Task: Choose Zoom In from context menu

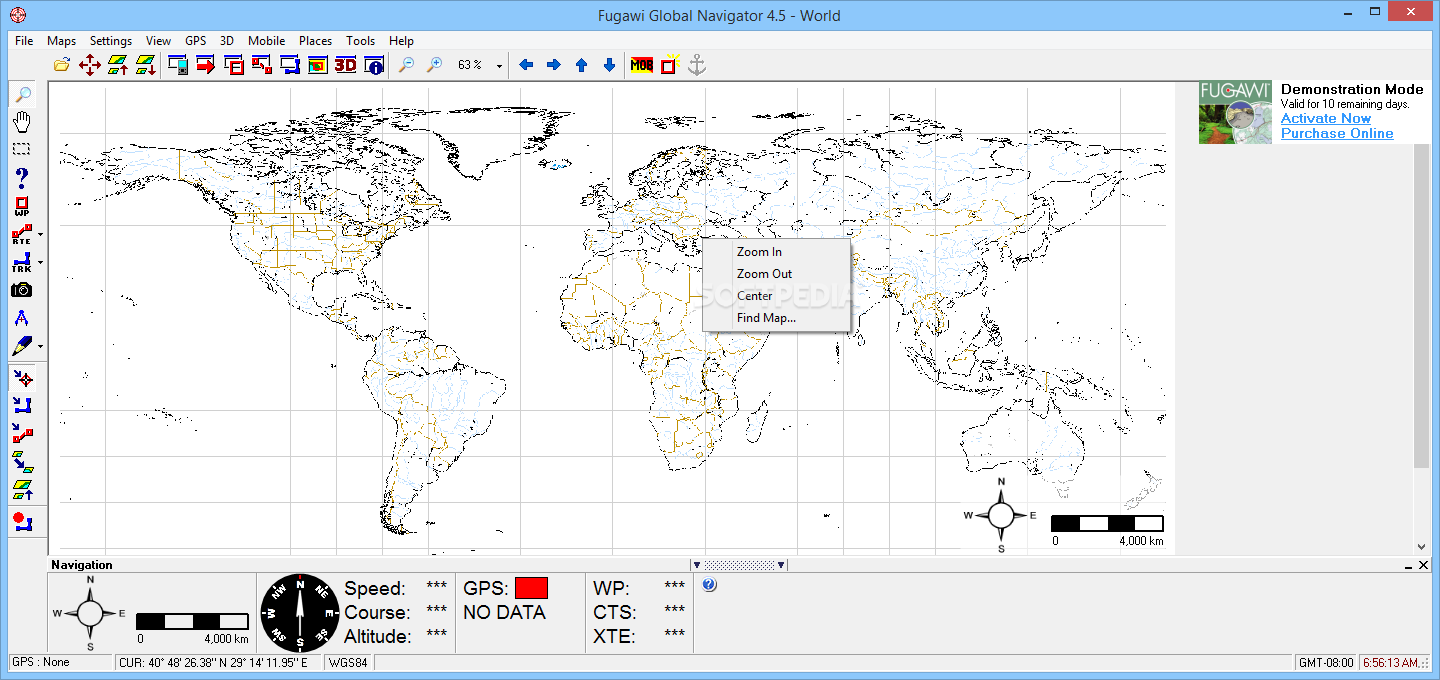Action: tap(776, 252)
